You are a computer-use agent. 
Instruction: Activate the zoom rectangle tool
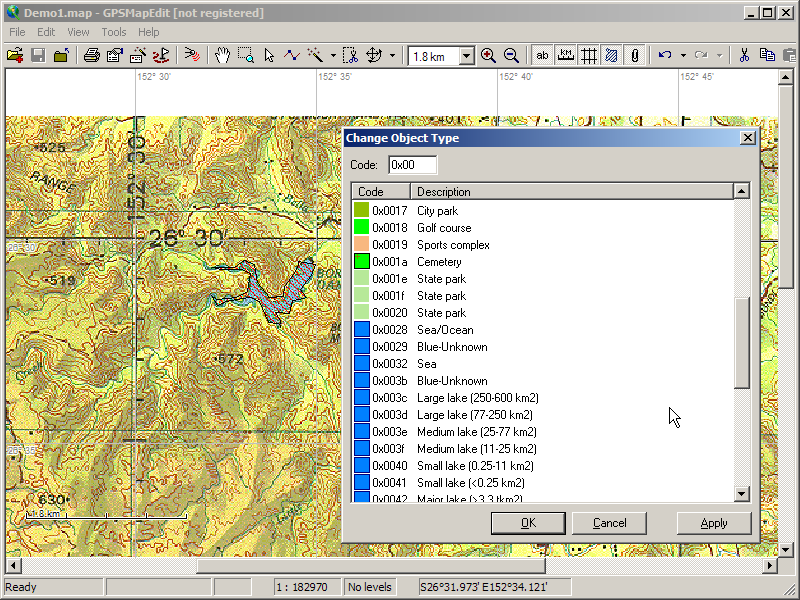245,56
